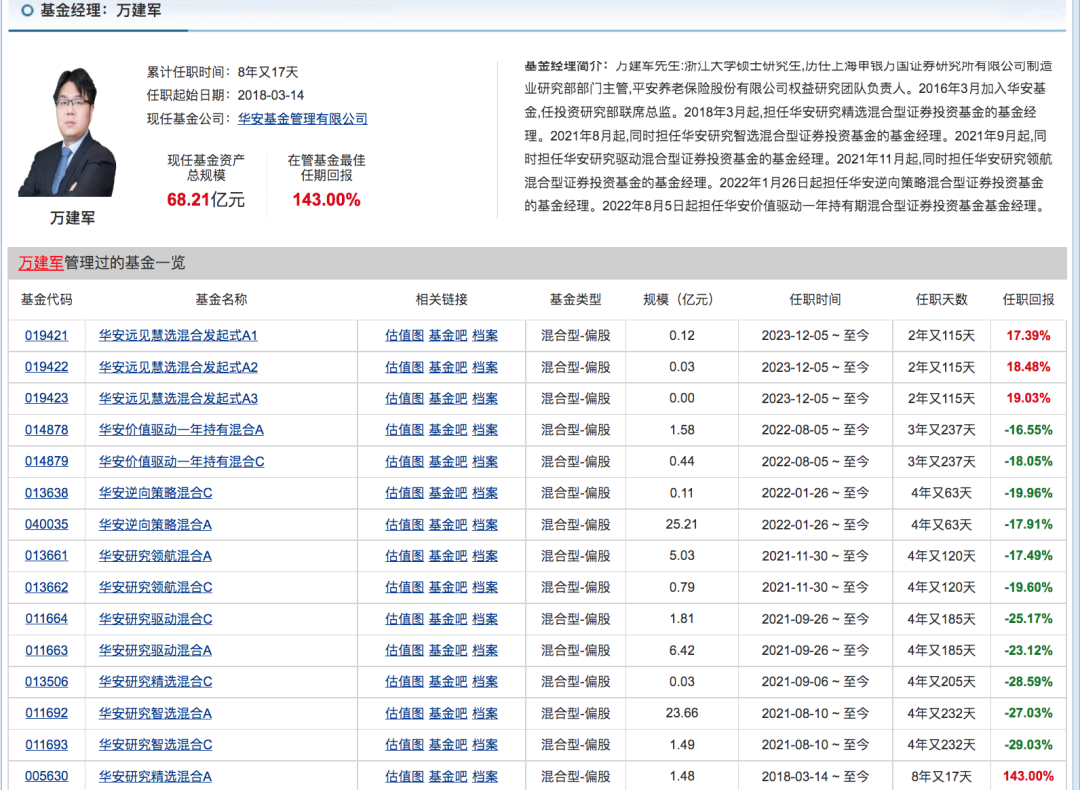
Task: Select the 143.00% return in the 005630 row
Action: (x=1028, y=776)
